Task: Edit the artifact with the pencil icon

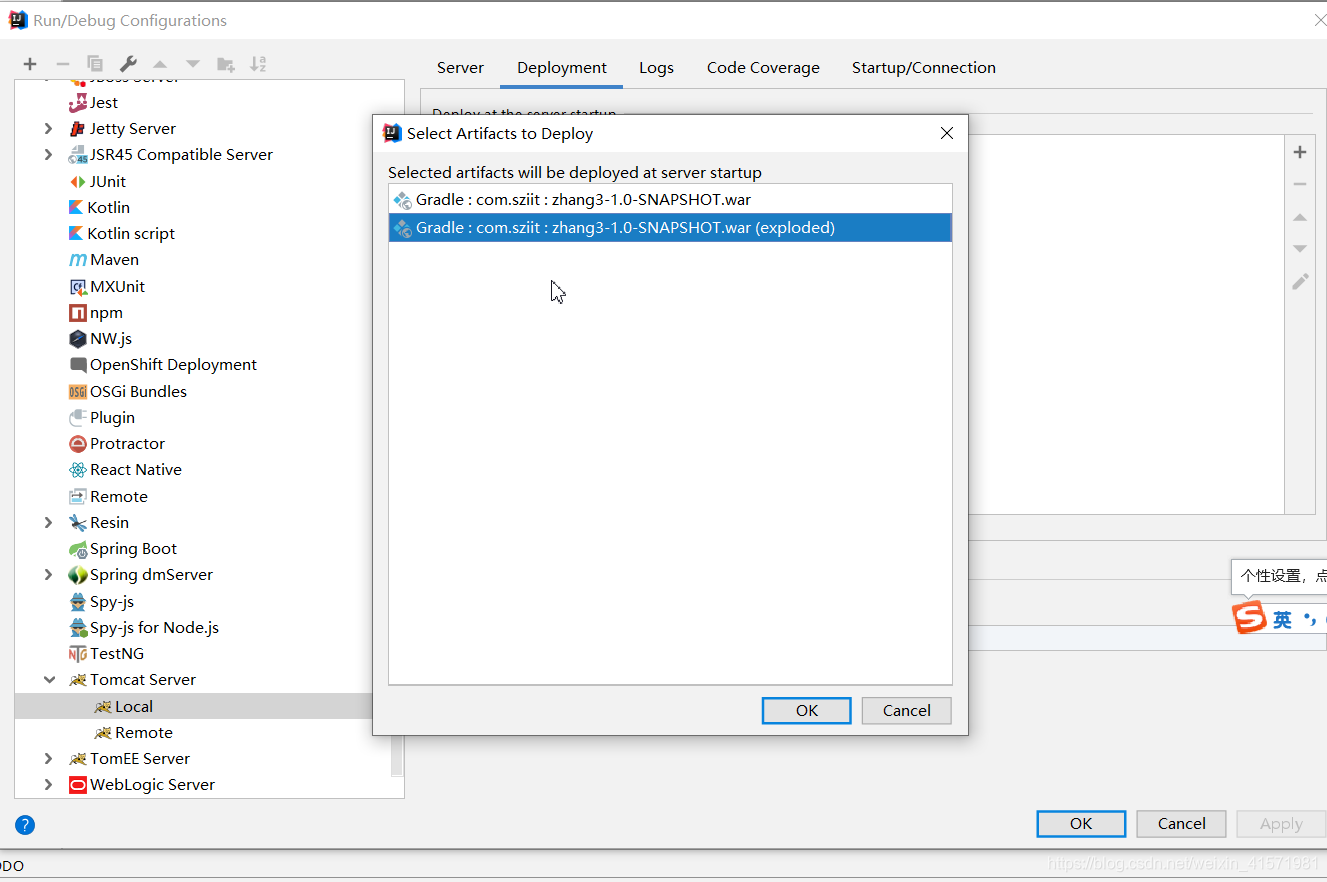Action: tap(1300, 282)
